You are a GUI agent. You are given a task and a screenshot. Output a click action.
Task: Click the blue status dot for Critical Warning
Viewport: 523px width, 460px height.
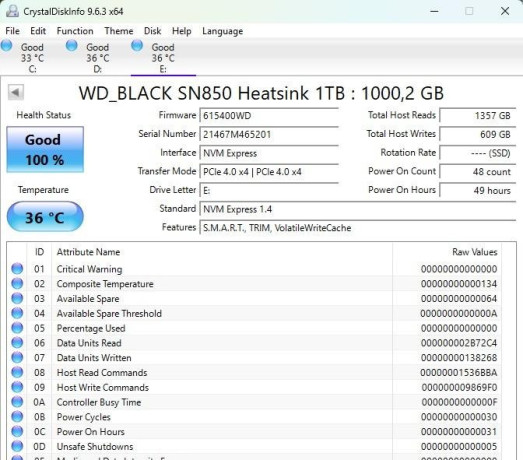(x=17, y=269)
